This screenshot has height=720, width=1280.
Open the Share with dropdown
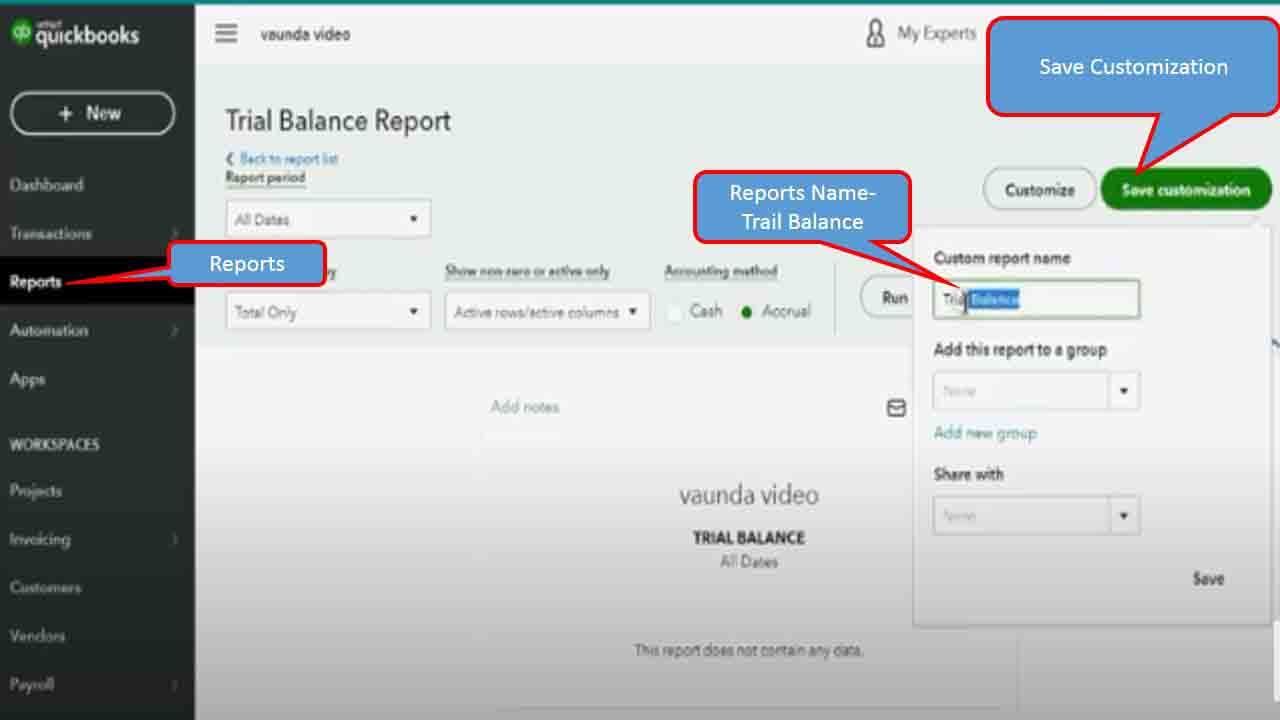tap(1036, 516)
